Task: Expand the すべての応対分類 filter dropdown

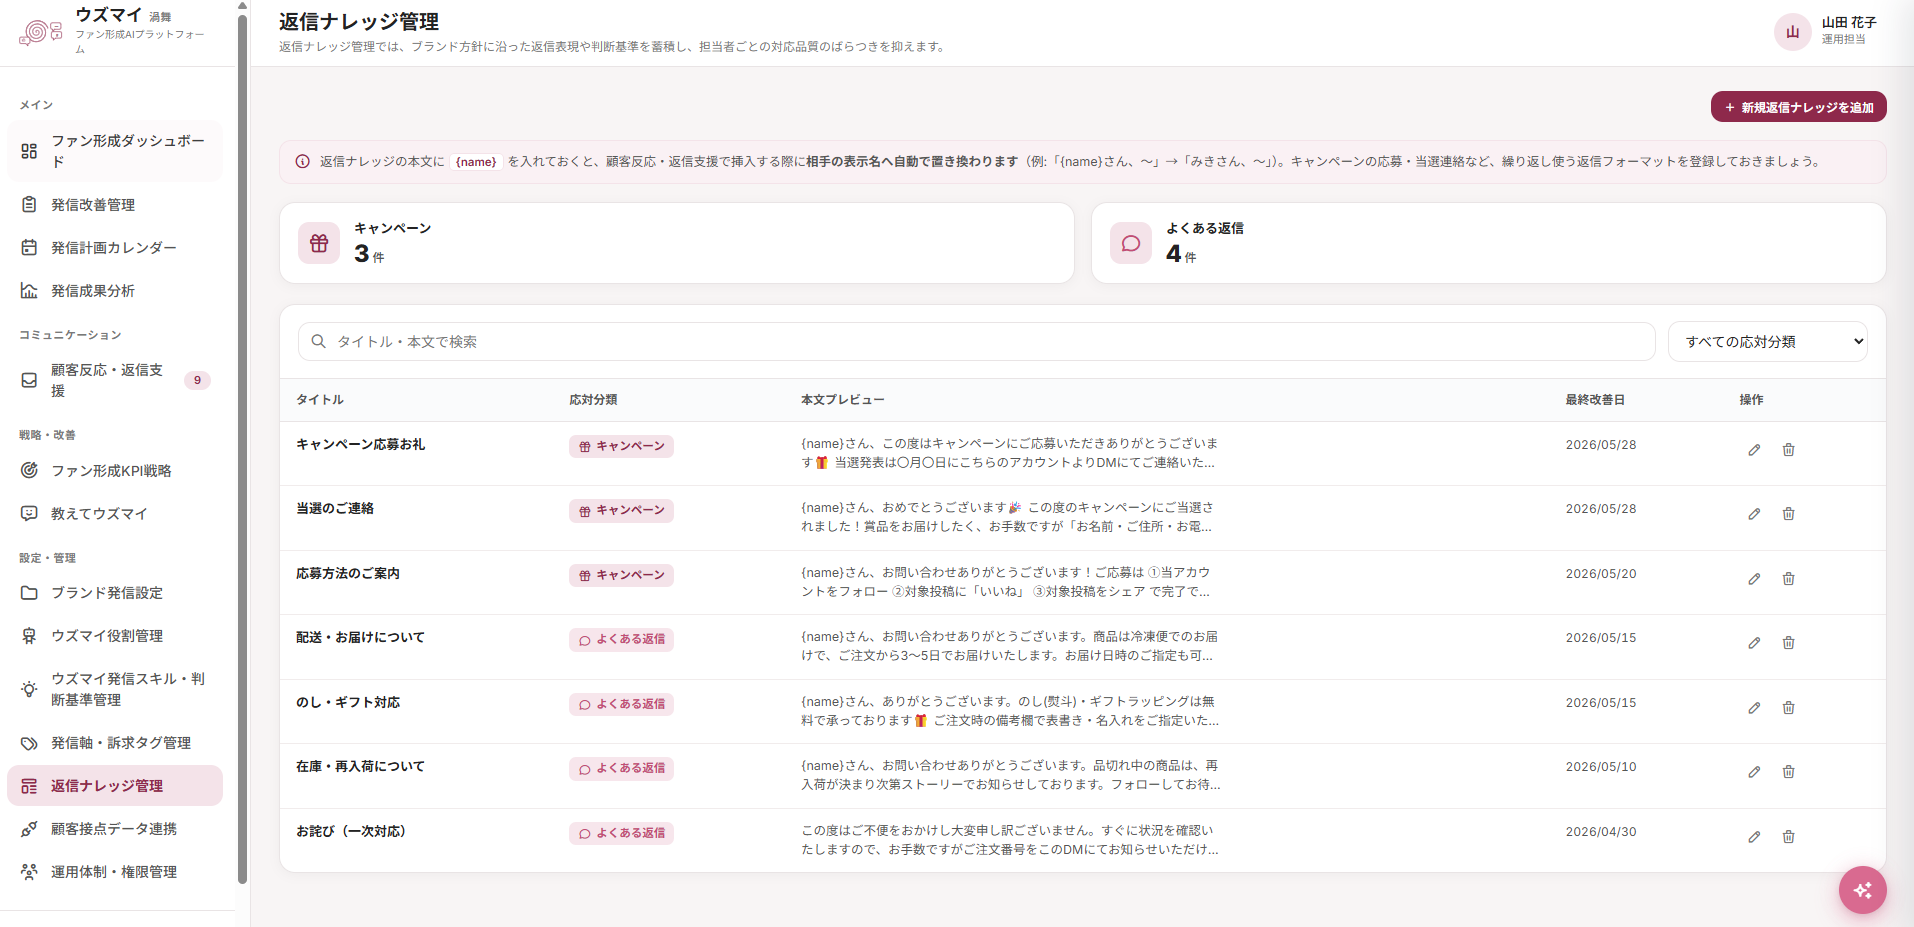Action: click(1767, 342)
